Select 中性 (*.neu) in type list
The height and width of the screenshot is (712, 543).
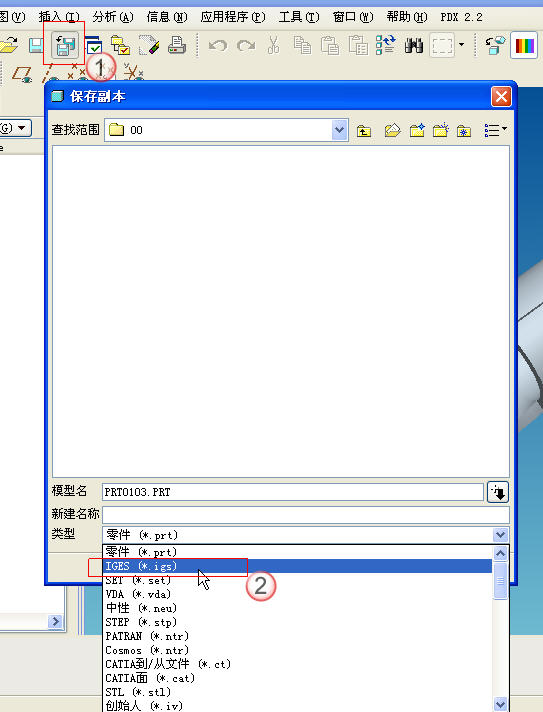[298, 608]
